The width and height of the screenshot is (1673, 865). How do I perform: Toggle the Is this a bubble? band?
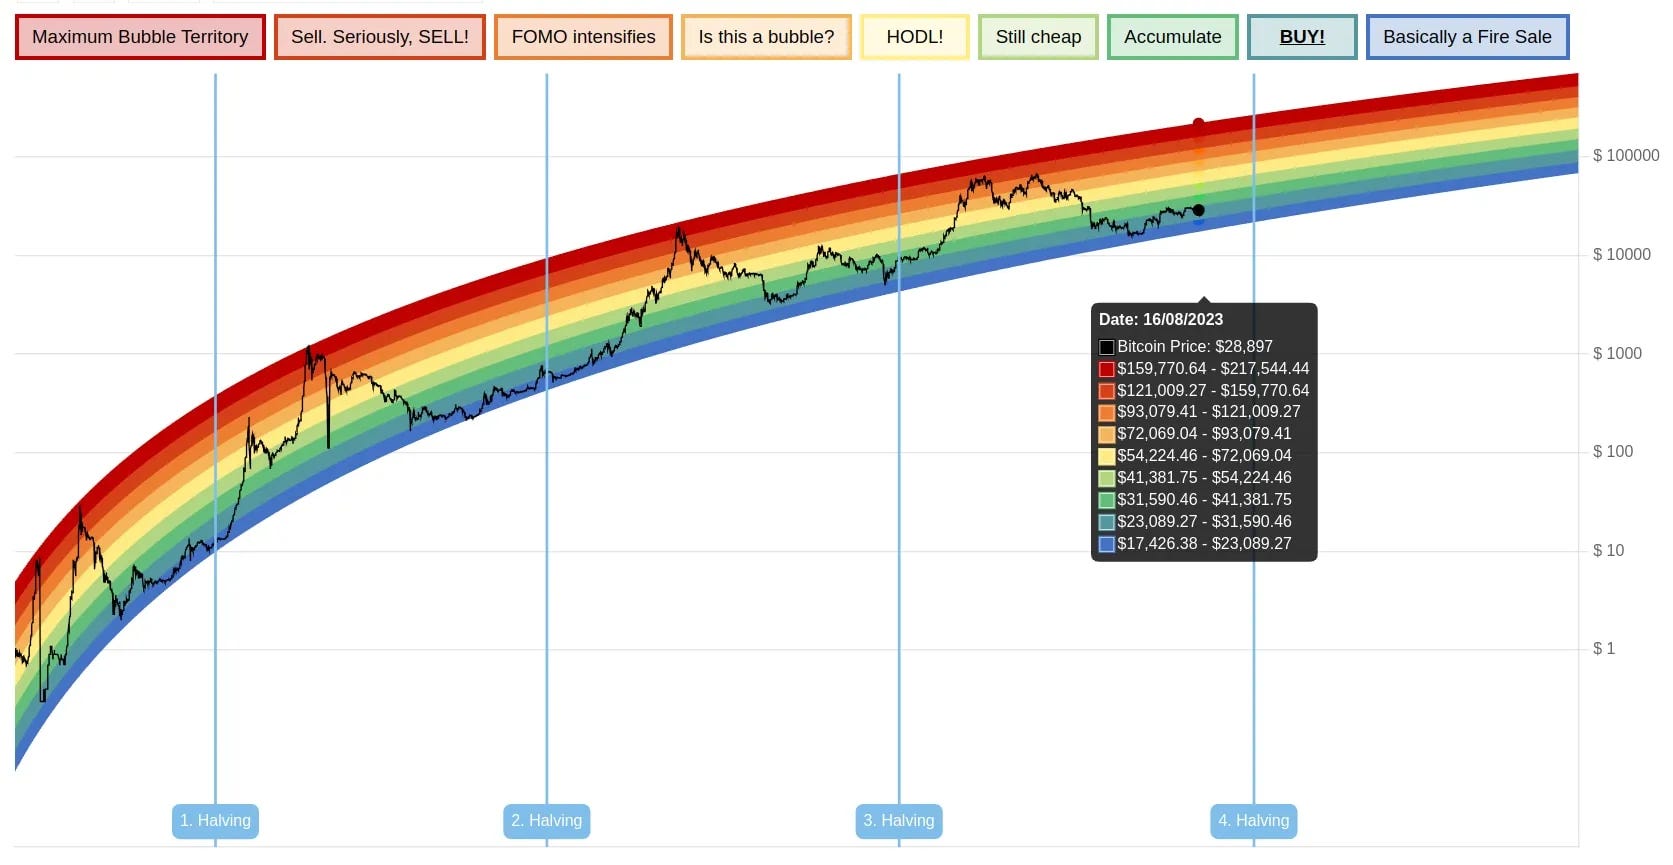tap(766, 37)
